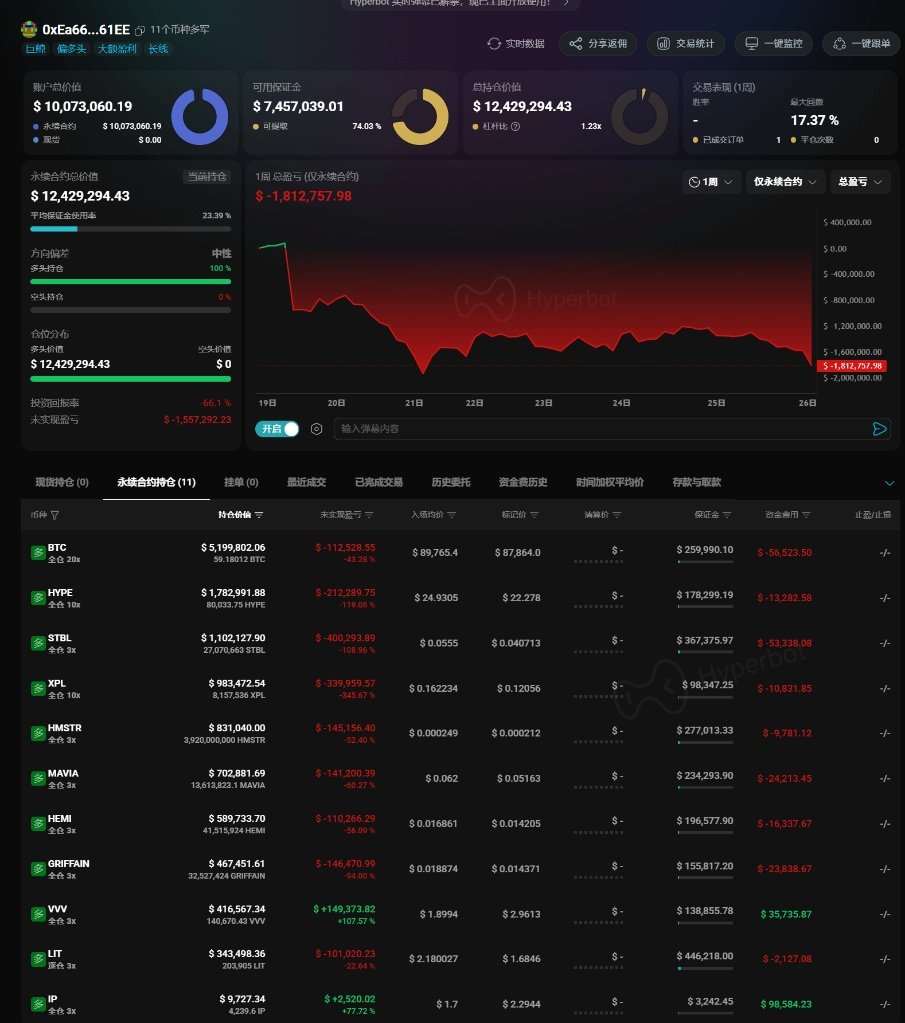
Task: Click the margin usage progress bar
Action: tap(130, 228)
